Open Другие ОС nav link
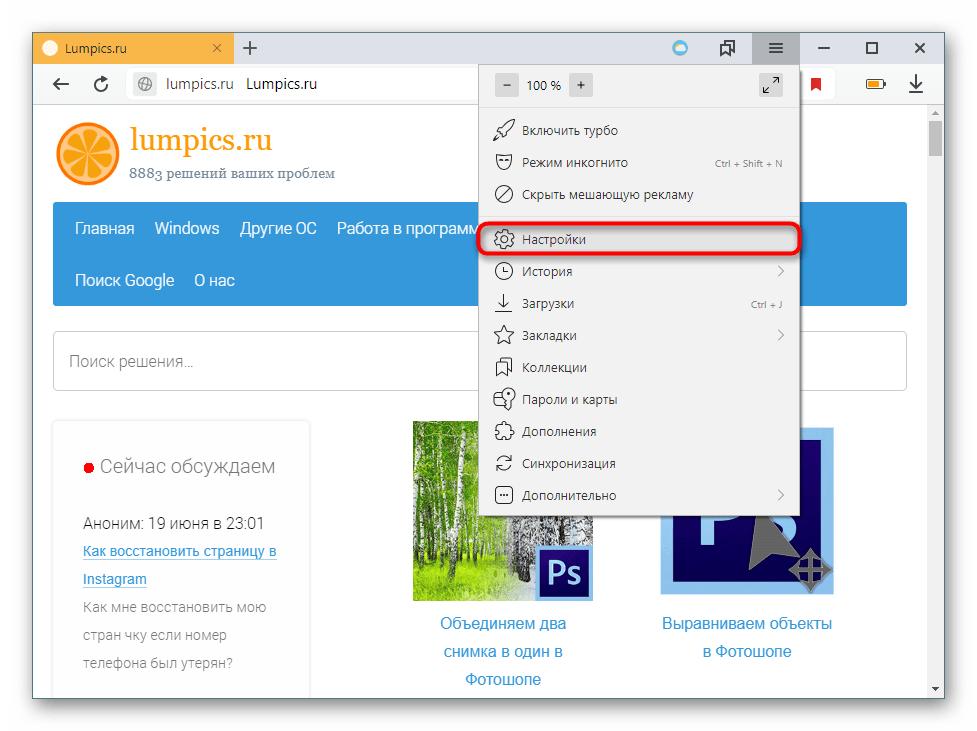This screenshot has height=731, width=977. tap(278, 229)
